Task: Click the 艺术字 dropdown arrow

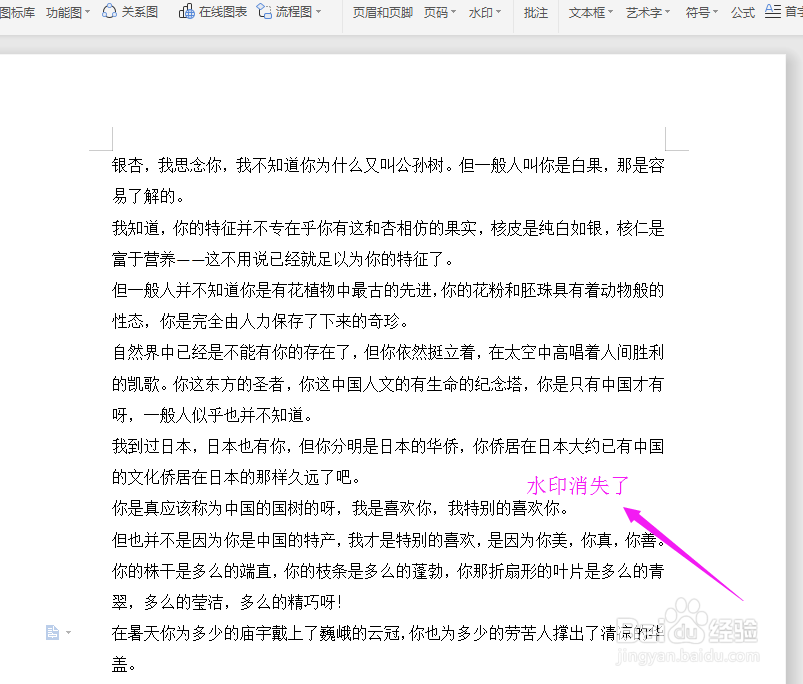Action: [668, 14]
